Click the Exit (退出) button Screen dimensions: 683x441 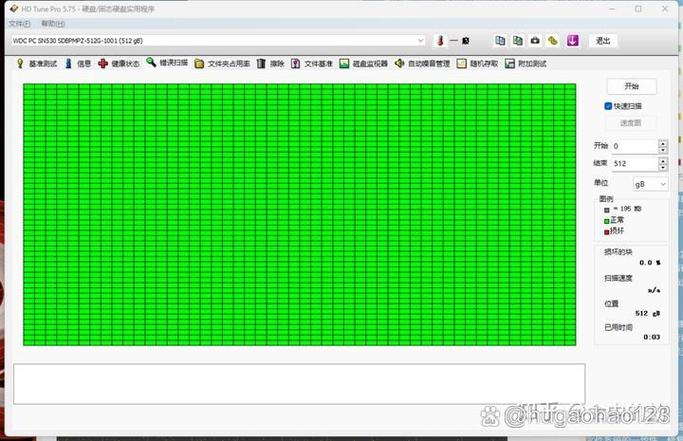click(603, 41)
